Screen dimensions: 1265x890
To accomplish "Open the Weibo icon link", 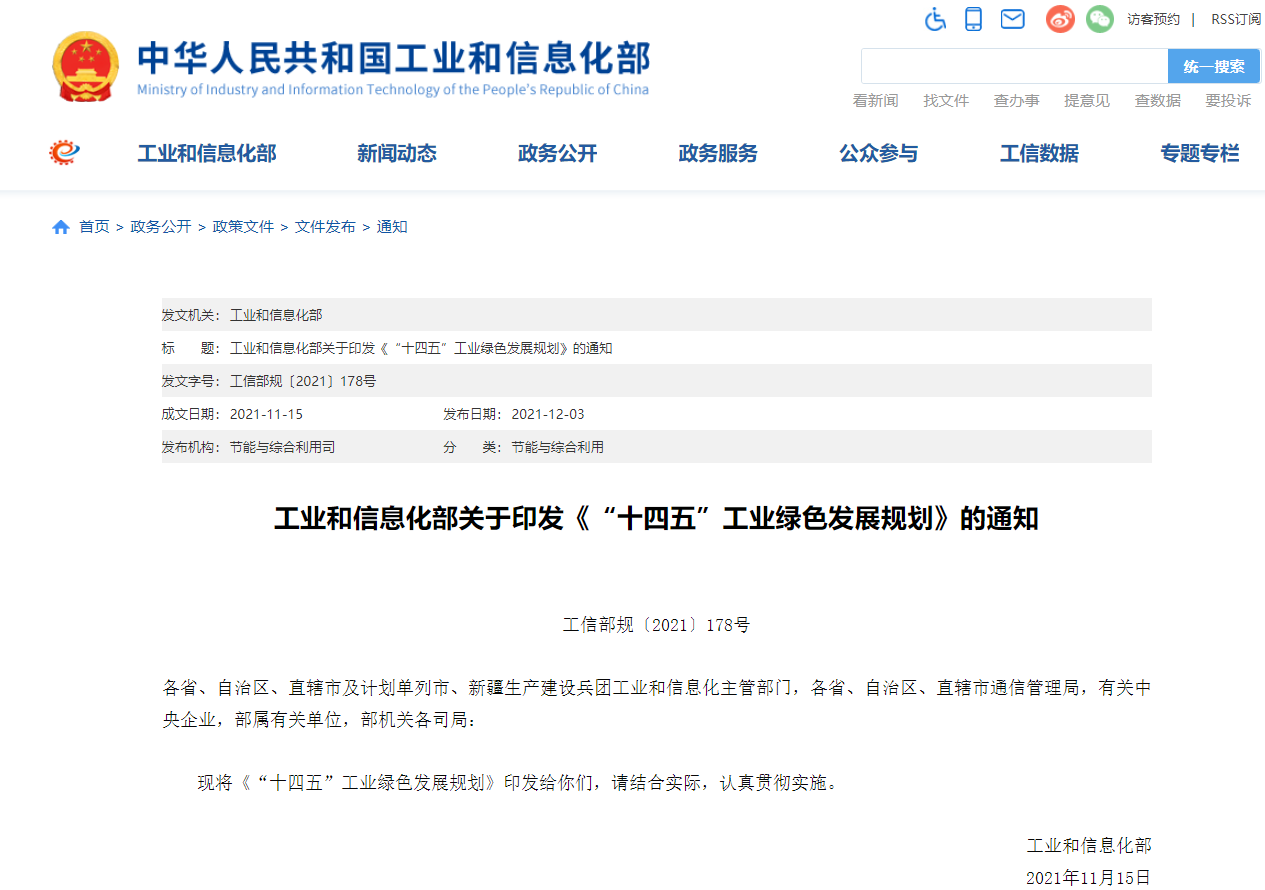I will [x=1060, y=19].
